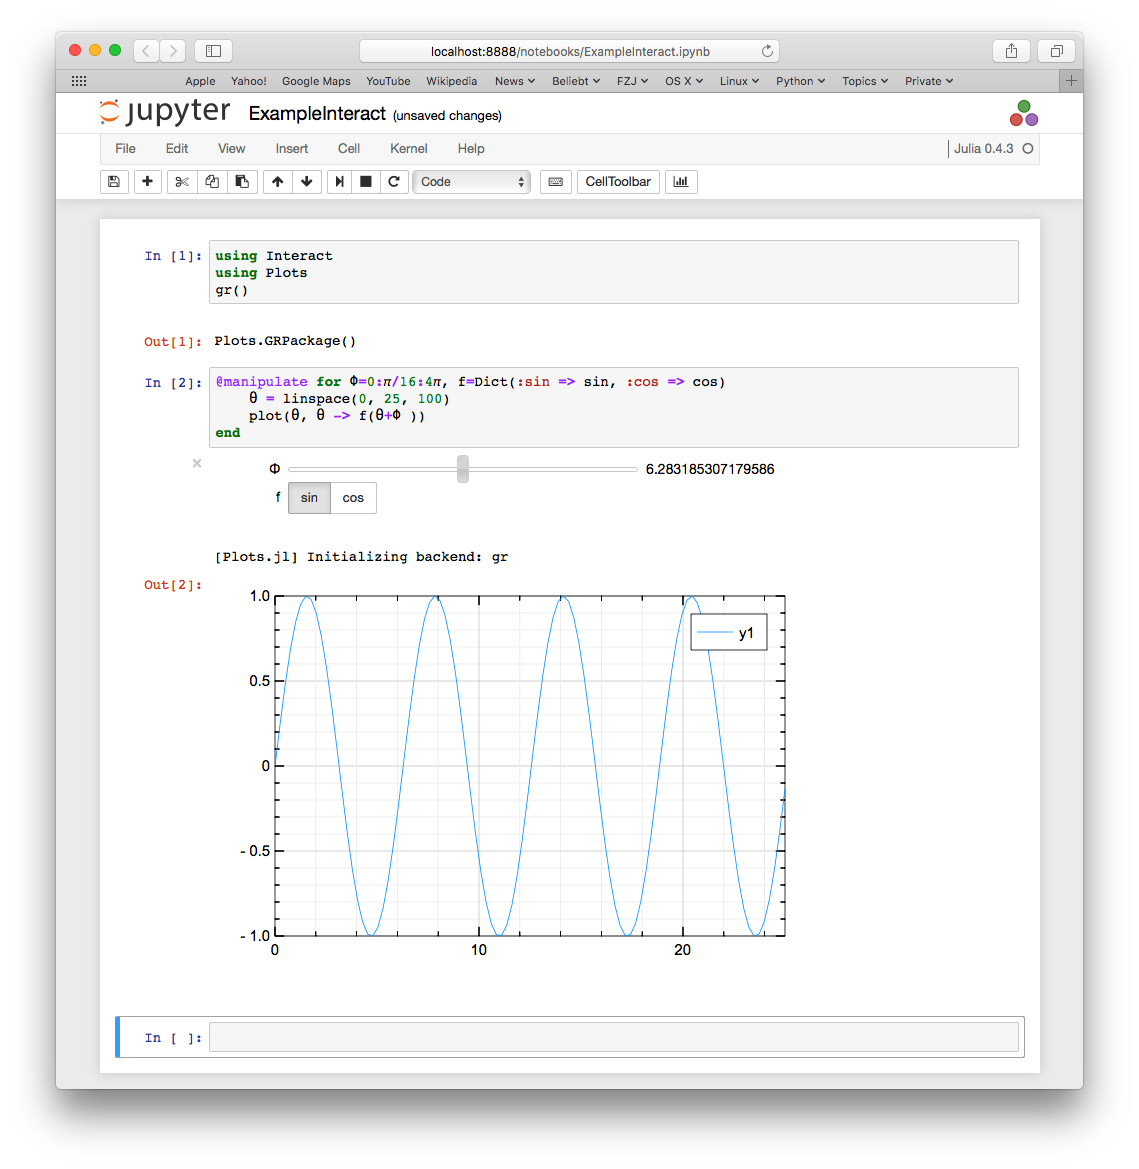Move the selected cell down
The width and height of the screenshot is (1139, 1169).
click(307, 182)
